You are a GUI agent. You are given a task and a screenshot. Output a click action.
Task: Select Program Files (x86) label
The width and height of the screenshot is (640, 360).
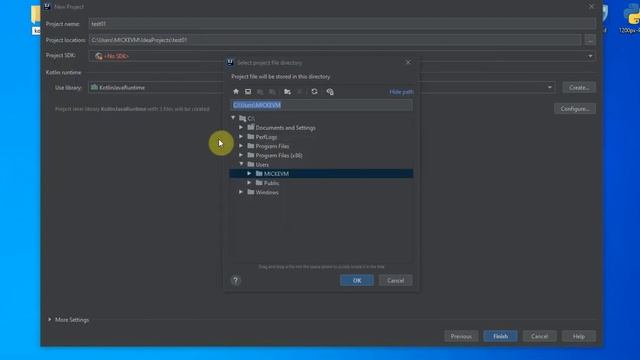click(279, 156)
